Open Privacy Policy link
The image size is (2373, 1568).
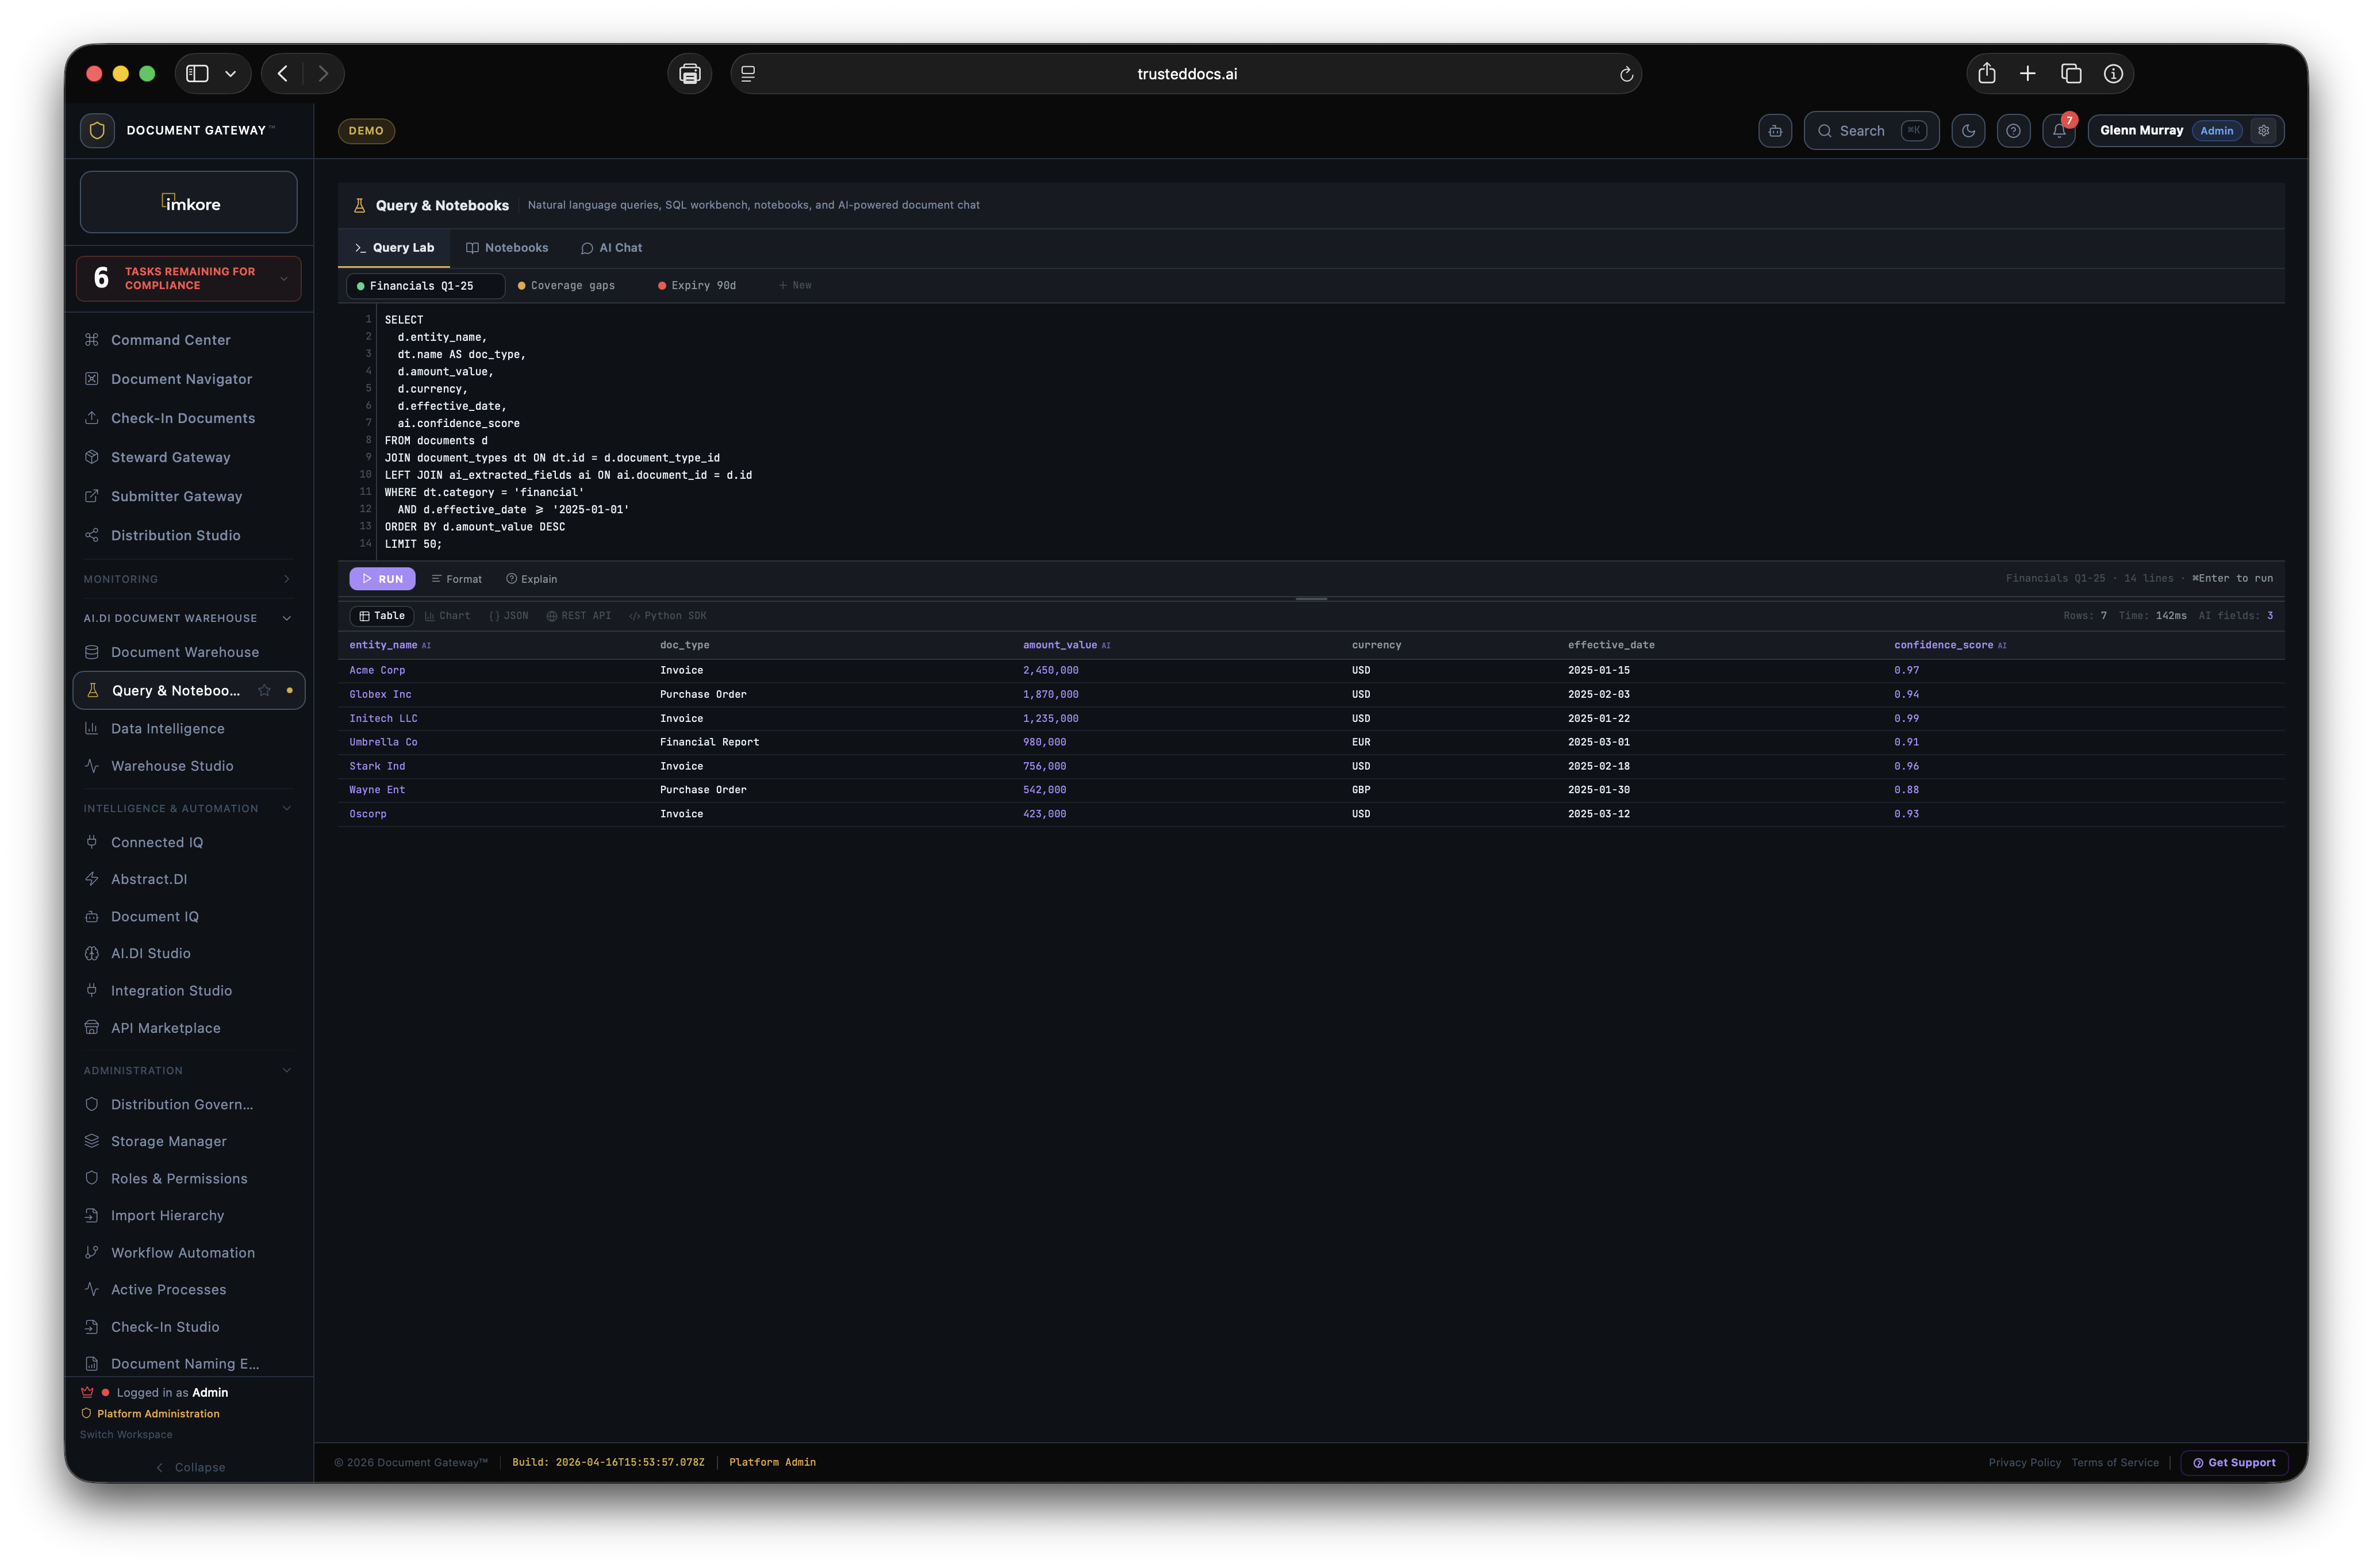tap(2024, 1462)
